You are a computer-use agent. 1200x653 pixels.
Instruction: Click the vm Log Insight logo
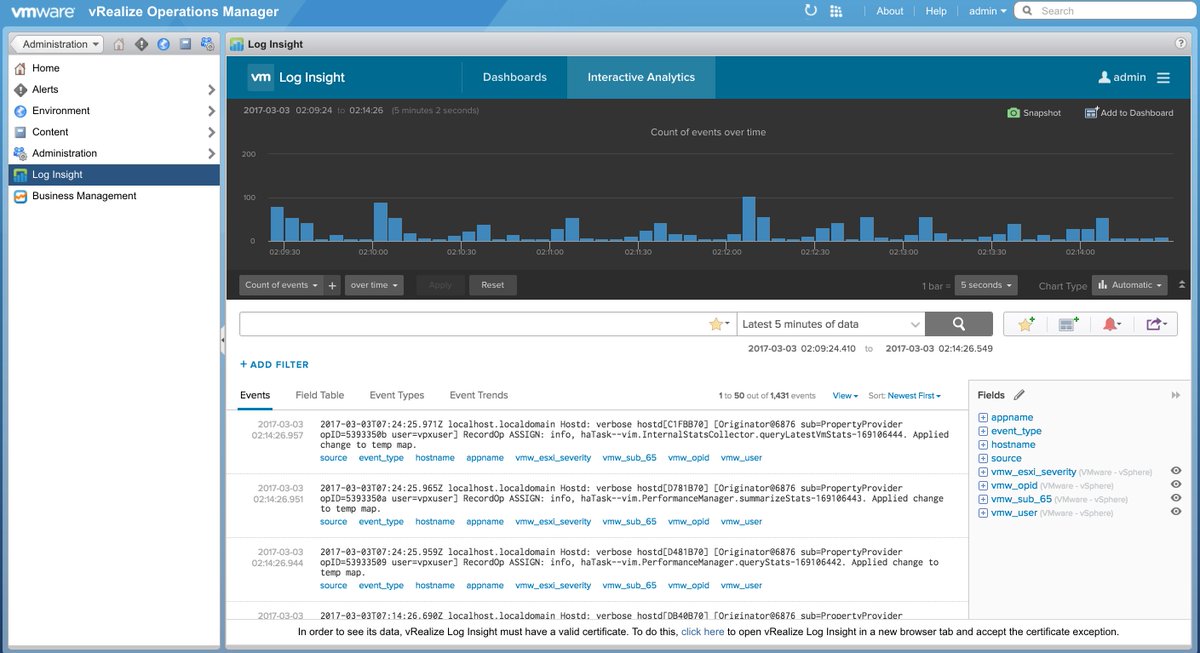(261, 77)
